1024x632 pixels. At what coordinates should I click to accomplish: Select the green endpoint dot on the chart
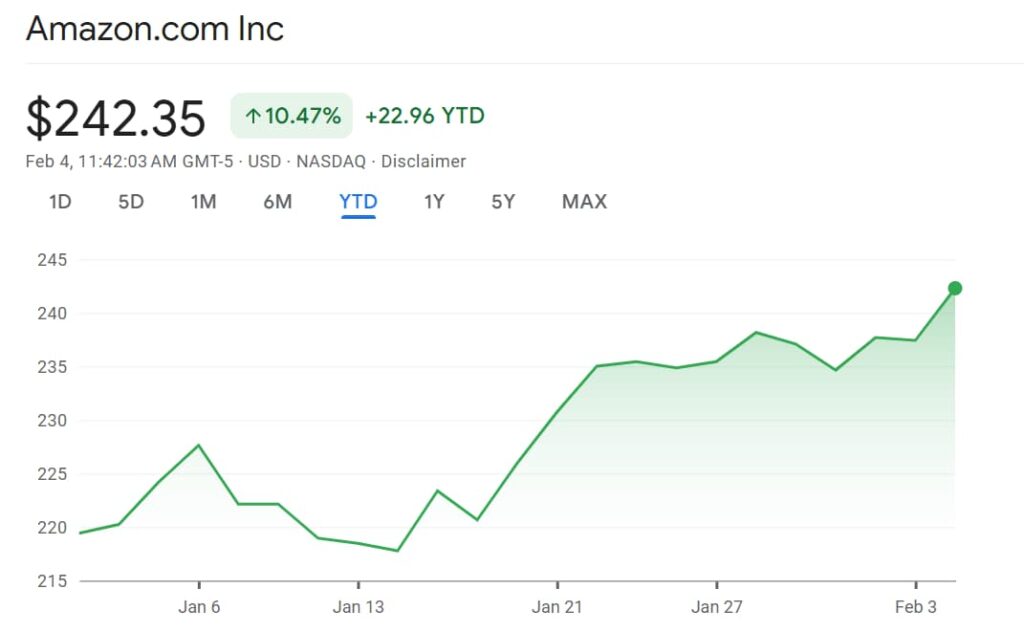tap(955, 289)
